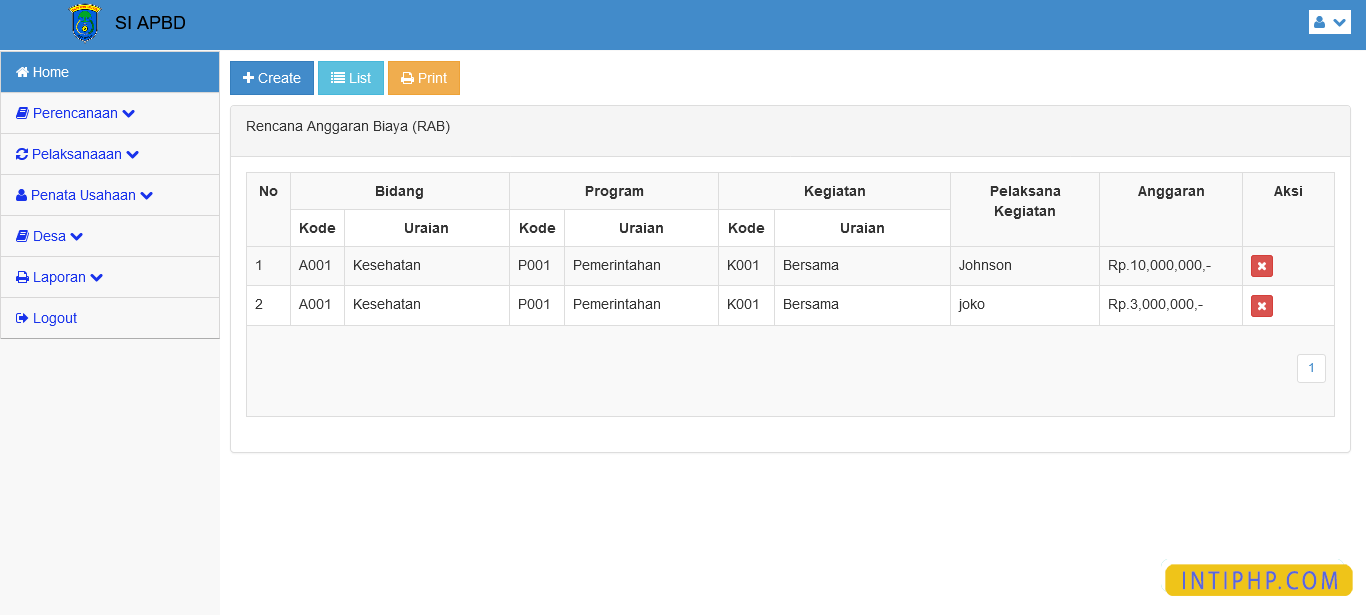
Task: Click the Pelaksanaaan refresh icon
Action: pos(21,153)
